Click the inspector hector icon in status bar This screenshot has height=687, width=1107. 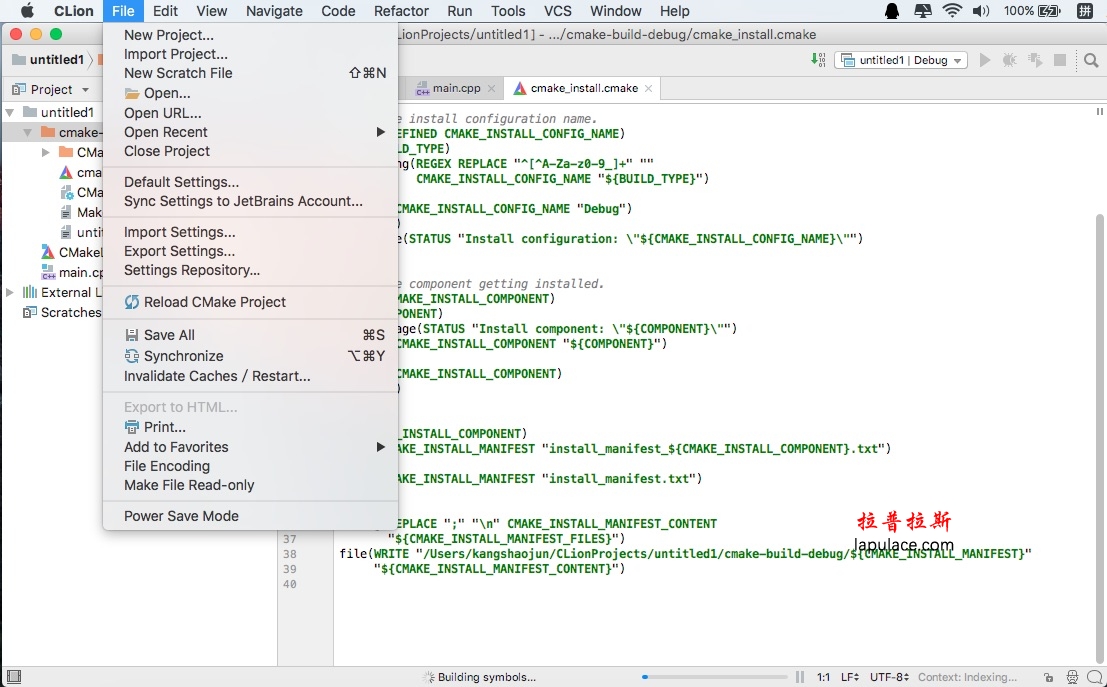pos(1072,677)
